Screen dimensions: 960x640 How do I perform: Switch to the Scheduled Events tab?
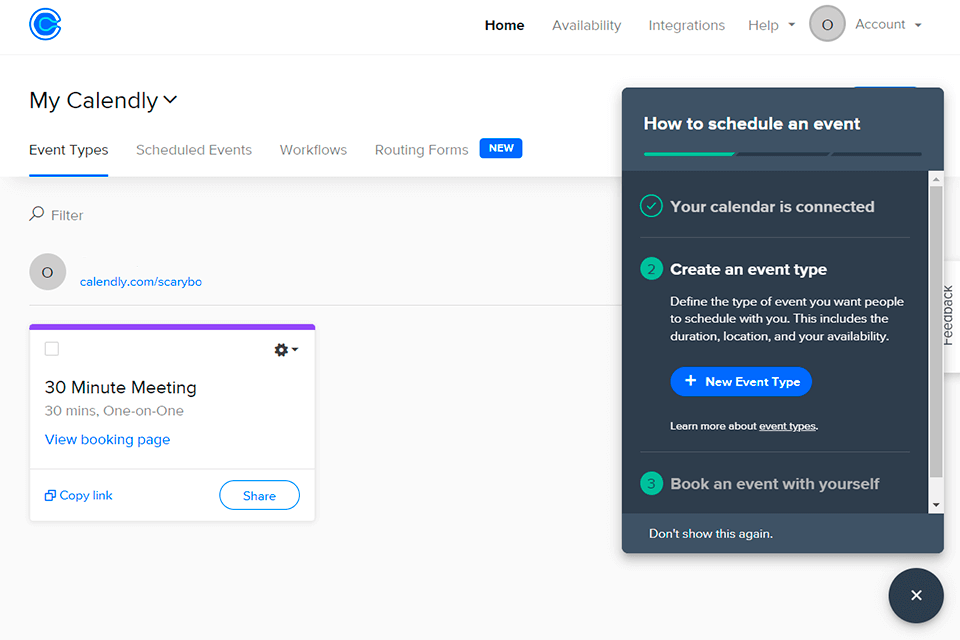point(194,150)
